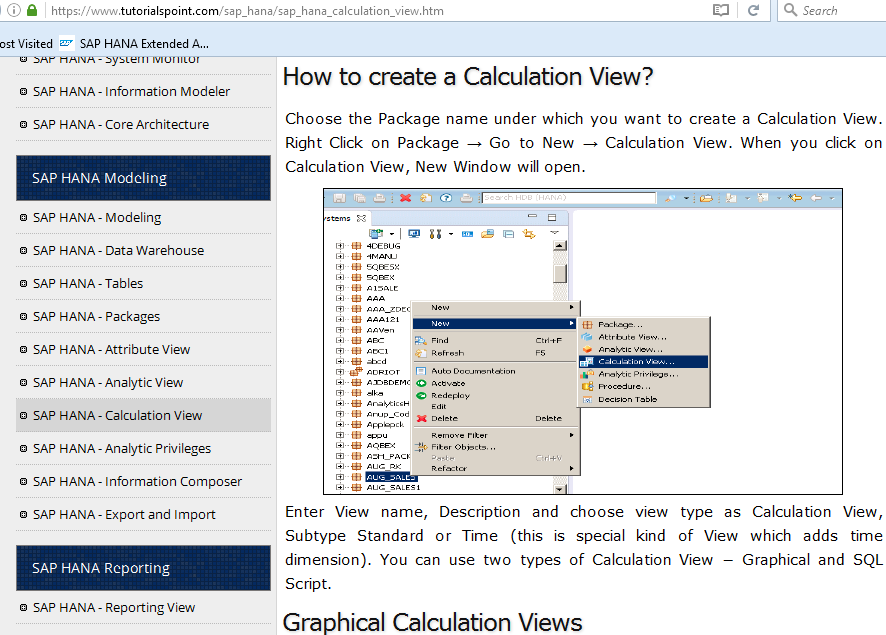Click the green padlock security icon
The image size is (886, 635).
(x=32, y=10)
